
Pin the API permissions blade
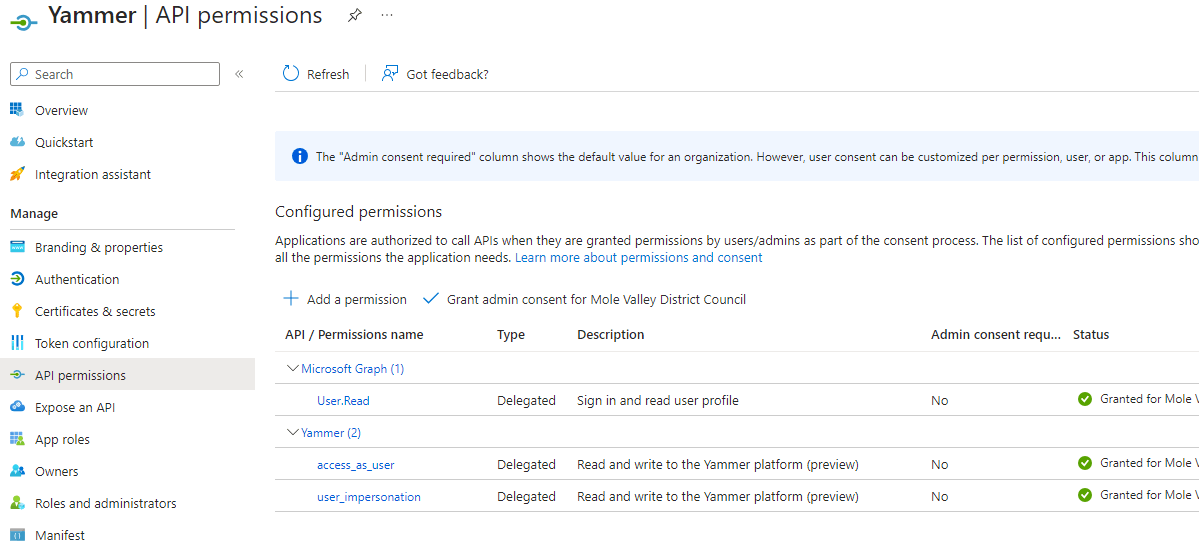(x=354, y=15)
